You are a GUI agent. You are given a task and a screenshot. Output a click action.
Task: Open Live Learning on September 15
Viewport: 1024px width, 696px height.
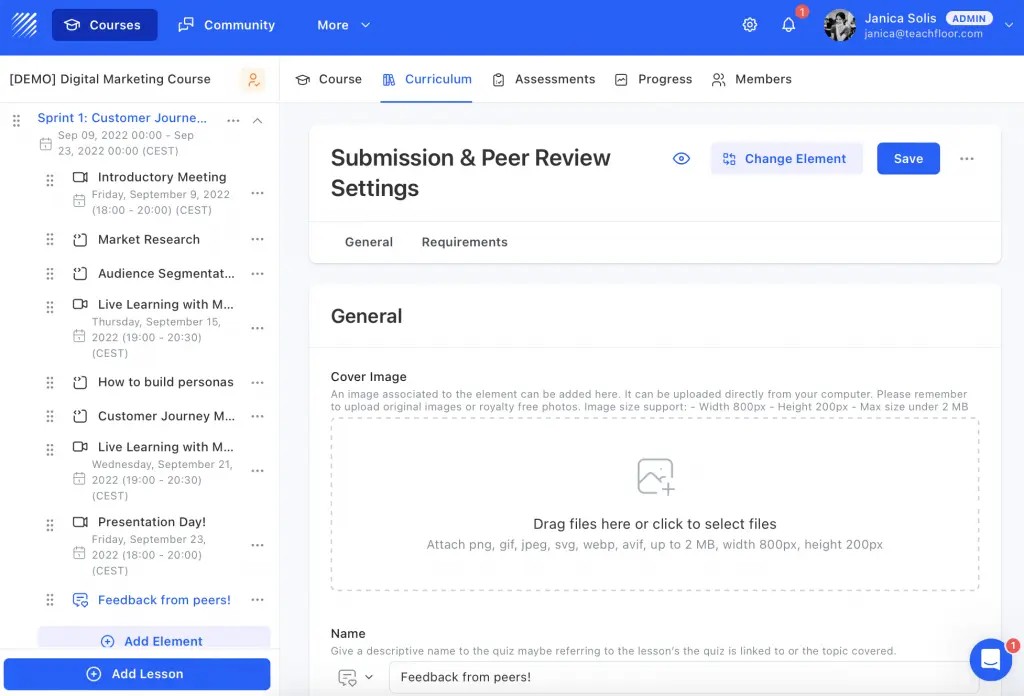click(165, 304)
